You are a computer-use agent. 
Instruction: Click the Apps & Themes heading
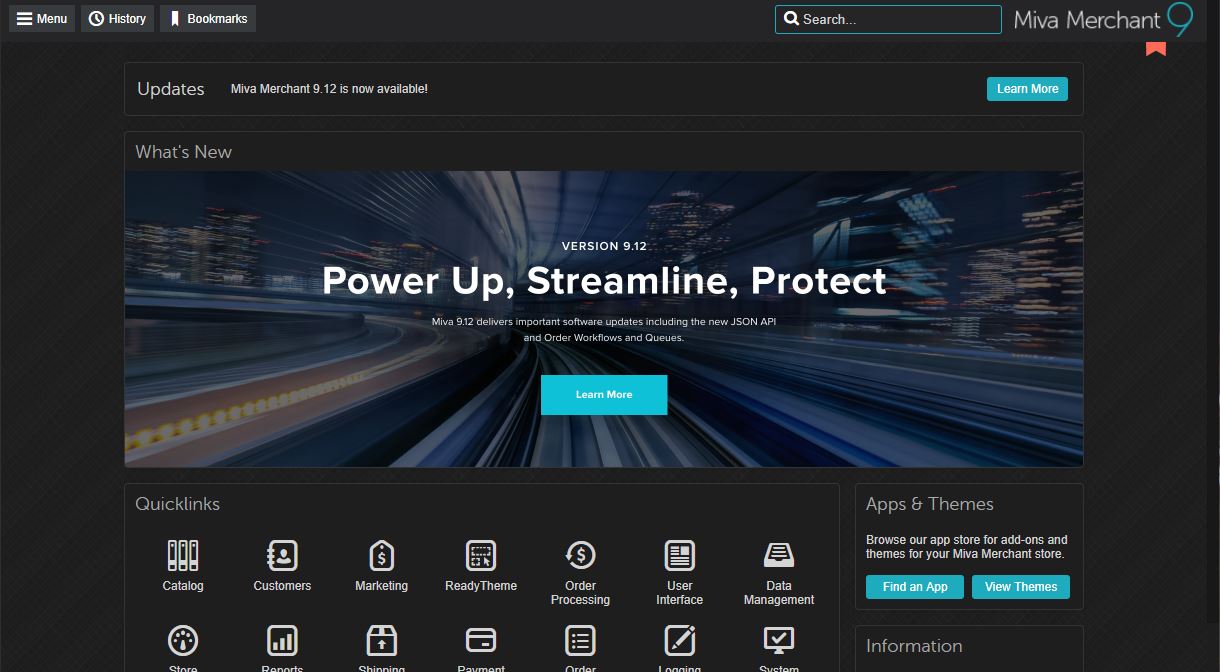click(x=930, y=504)
